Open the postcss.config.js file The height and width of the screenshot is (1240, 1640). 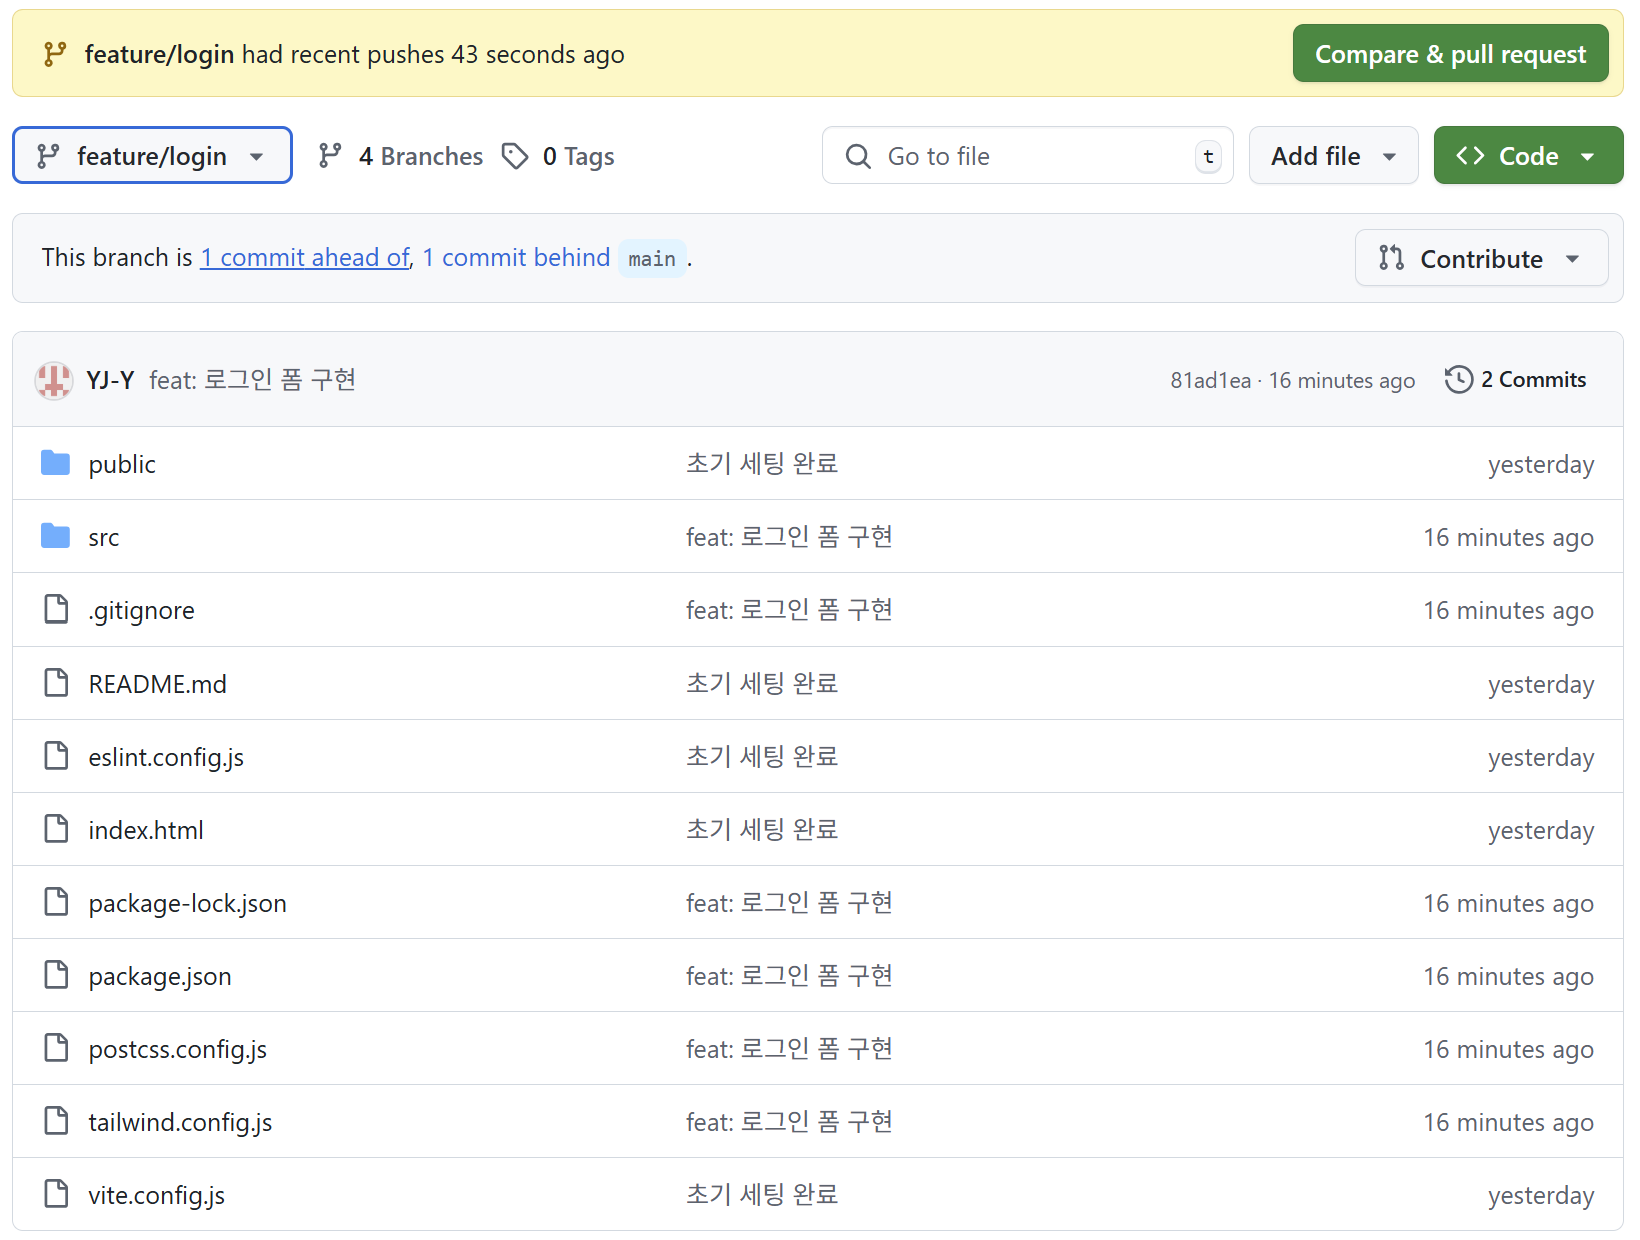[177, 1049]
